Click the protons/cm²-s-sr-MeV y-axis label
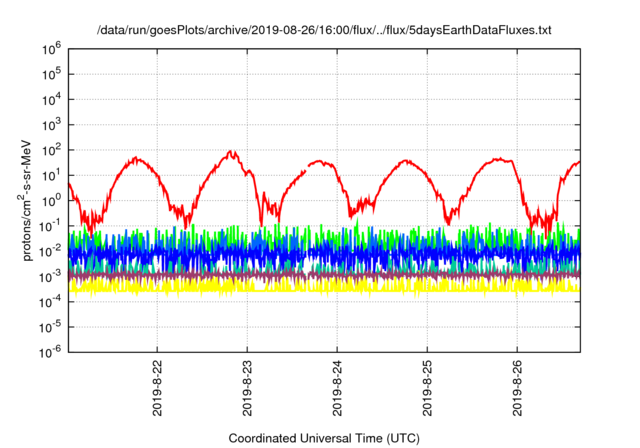 coord(26,200)
